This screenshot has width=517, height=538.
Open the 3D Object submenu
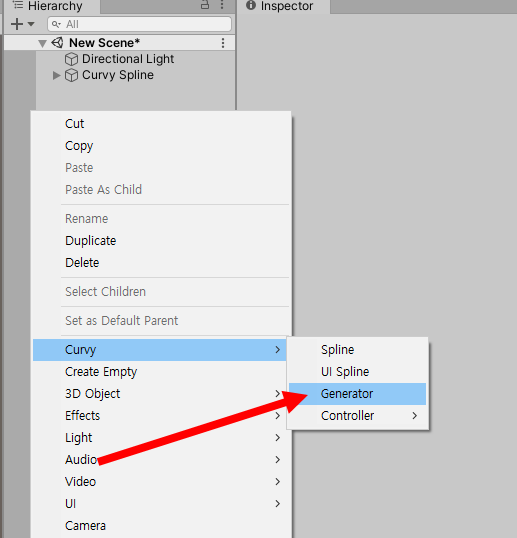(x=160, y=394)
